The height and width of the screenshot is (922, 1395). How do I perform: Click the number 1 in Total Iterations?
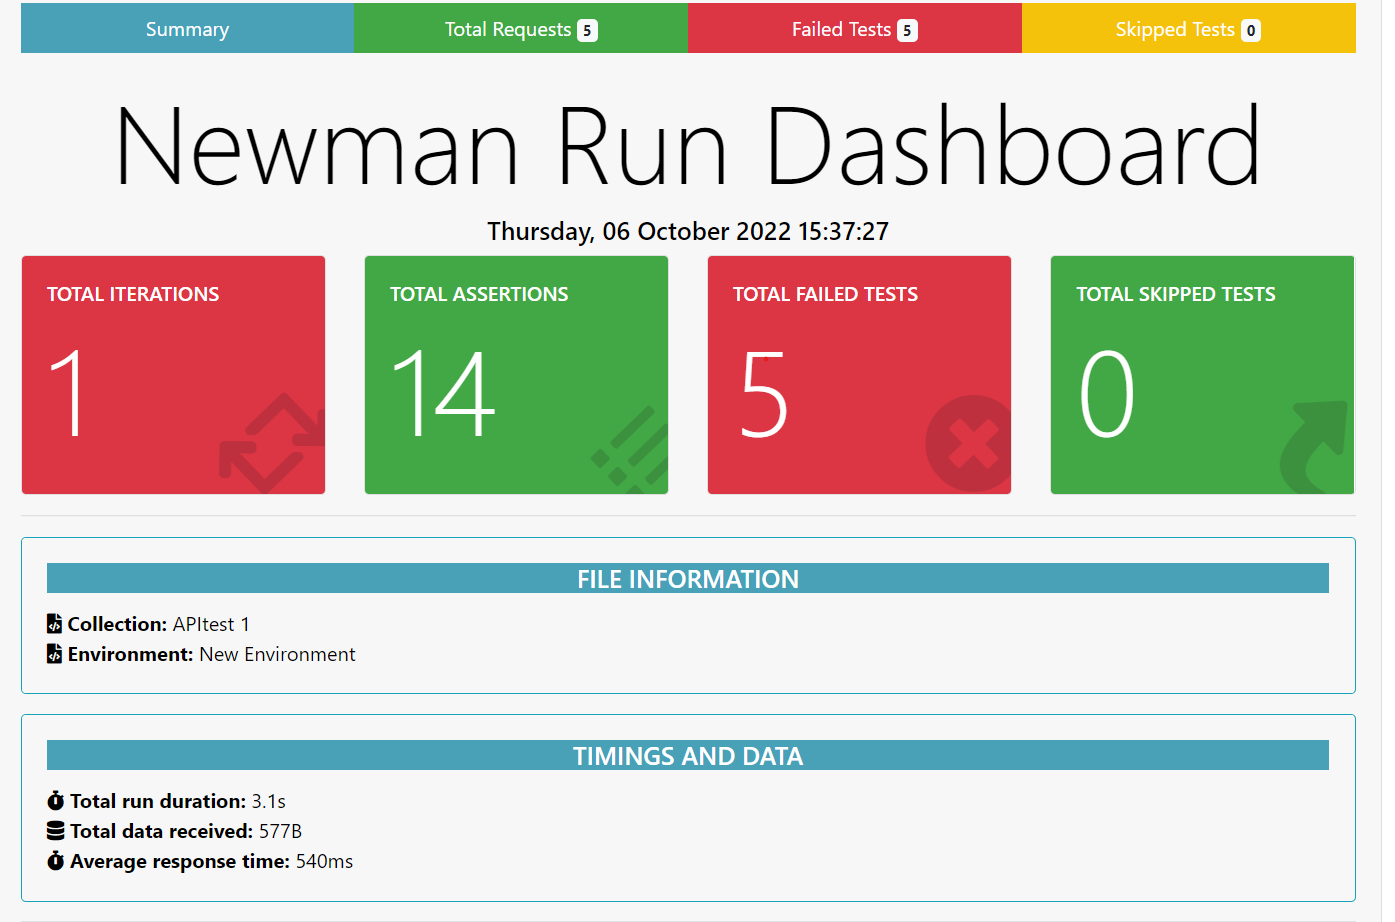[67, 394]
